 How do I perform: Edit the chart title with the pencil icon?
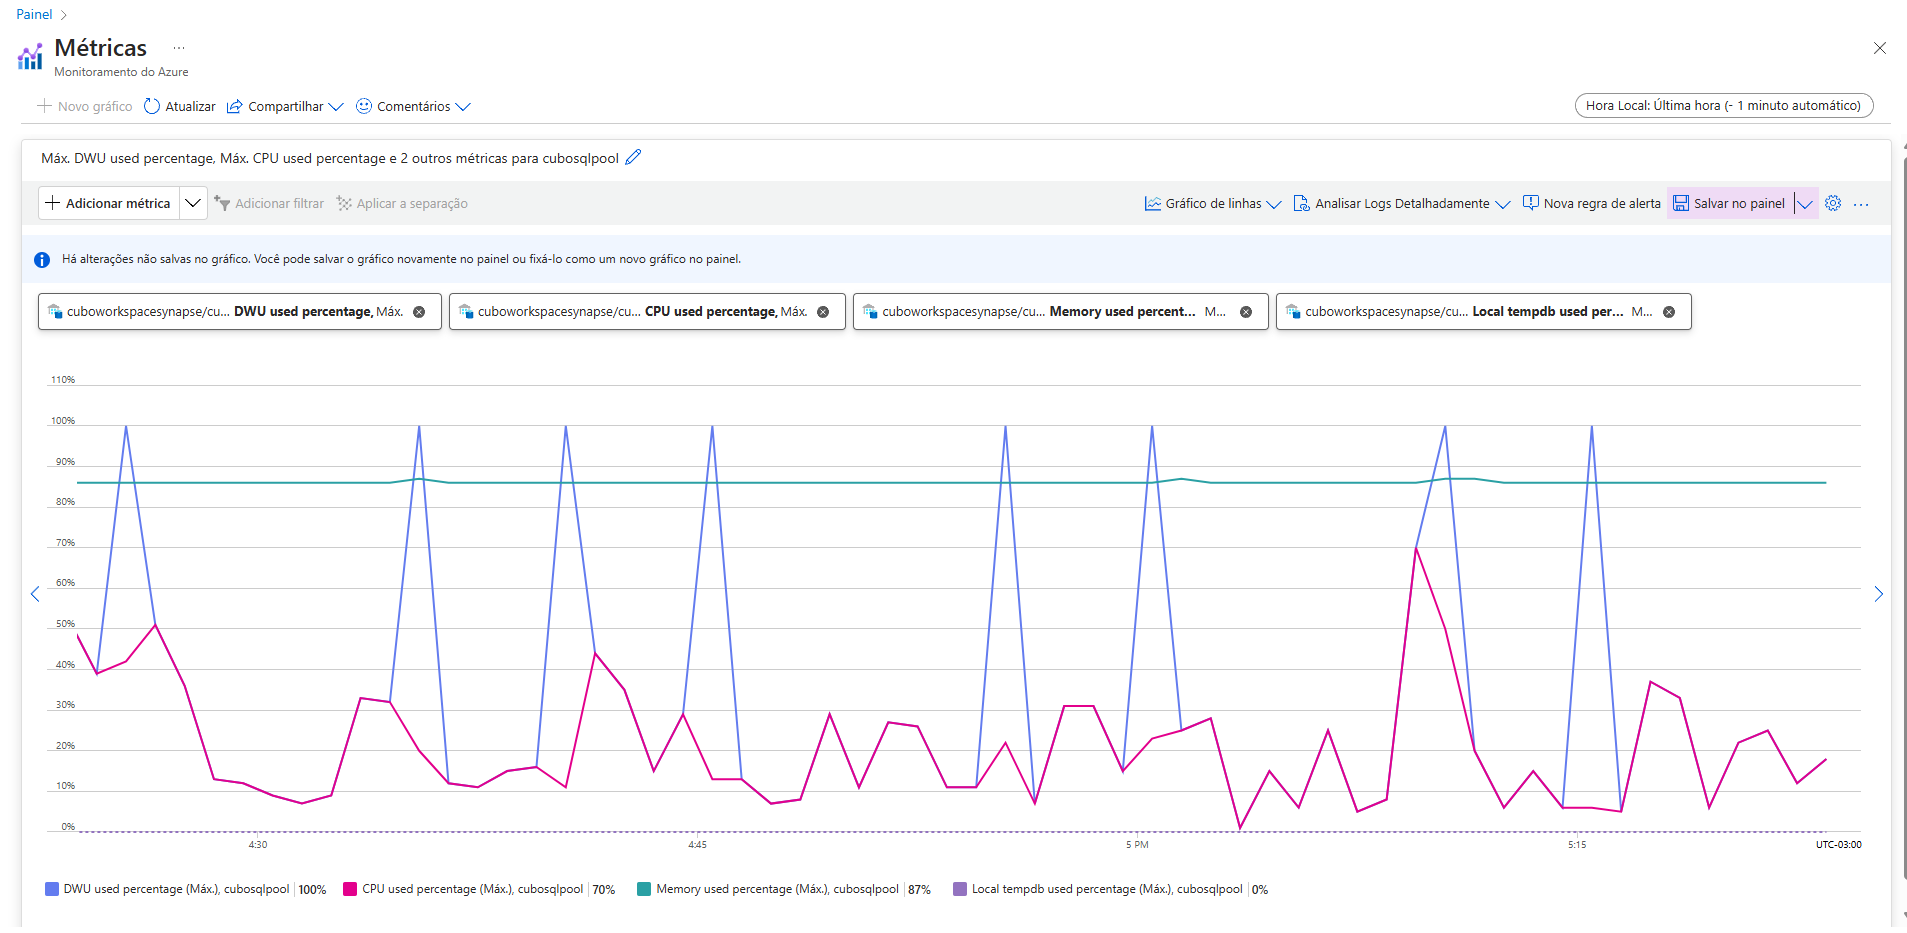point(633,157)
